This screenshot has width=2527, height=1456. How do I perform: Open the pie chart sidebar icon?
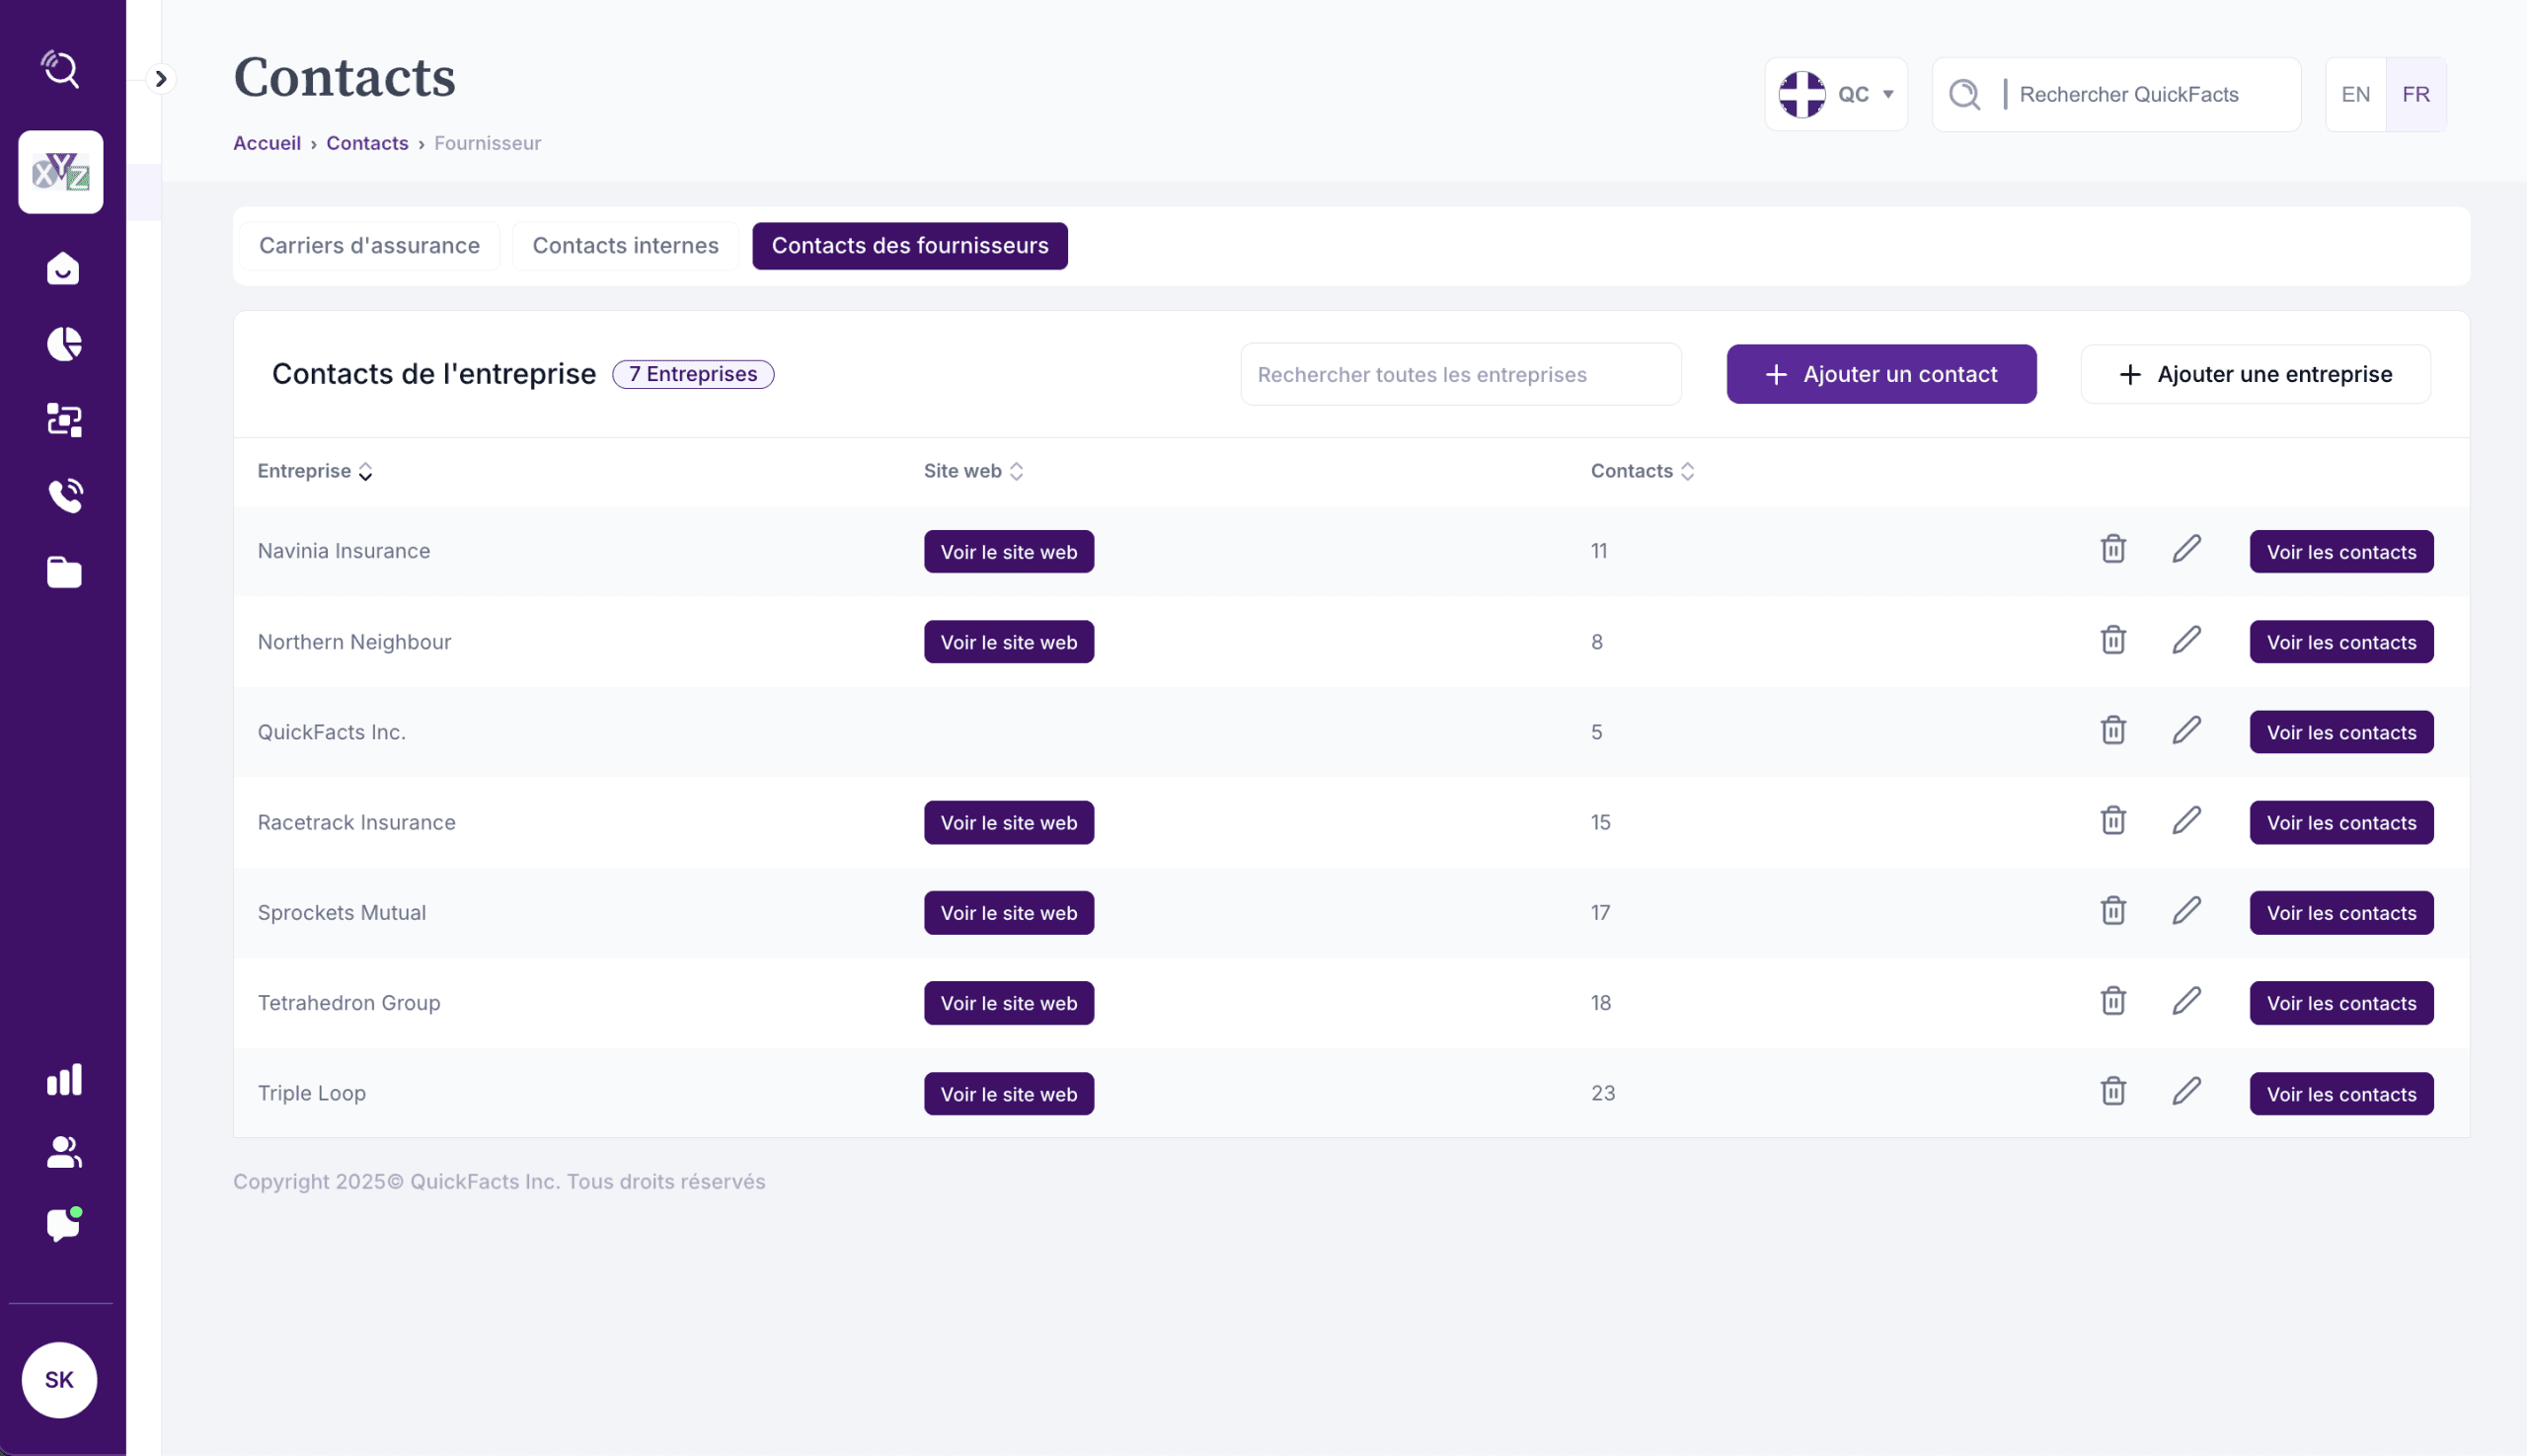coord(63,344)
